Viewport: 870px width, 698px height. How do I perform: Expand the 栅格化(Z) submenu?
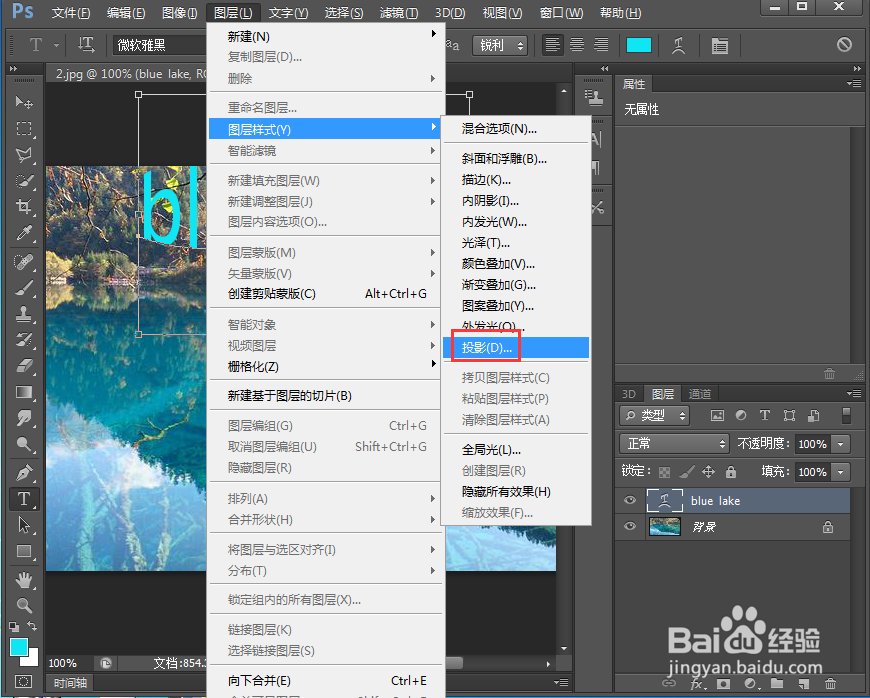pos(325,367)
